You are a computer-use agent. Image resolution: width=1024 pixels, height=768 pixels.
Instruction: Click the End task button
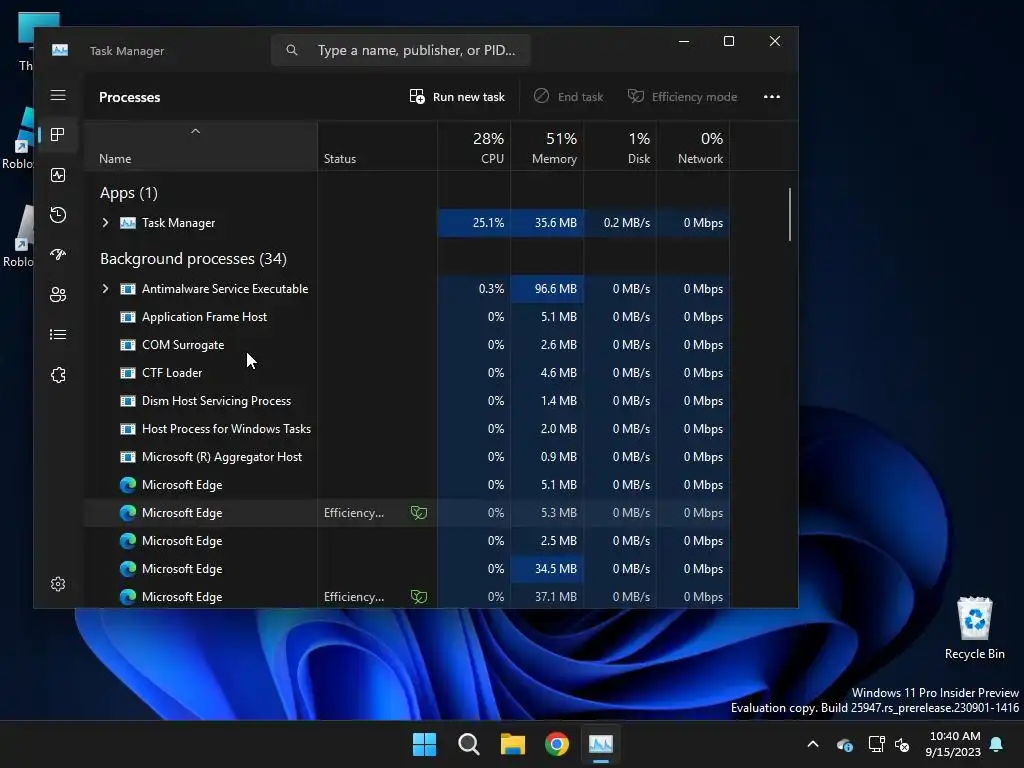click(568, 97)
